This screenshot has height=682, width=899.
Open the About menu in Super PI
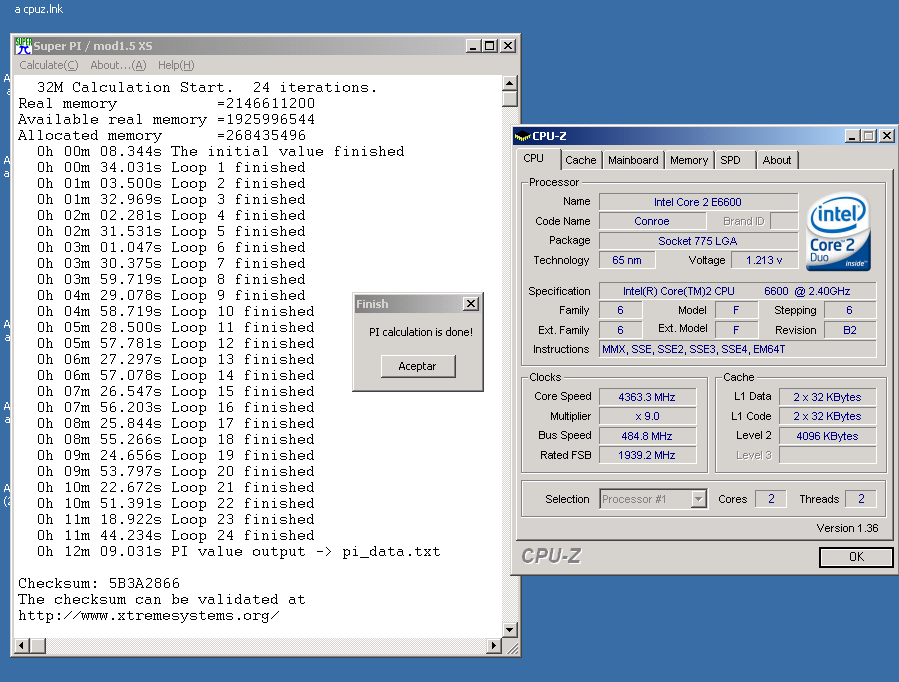[118, 65]
